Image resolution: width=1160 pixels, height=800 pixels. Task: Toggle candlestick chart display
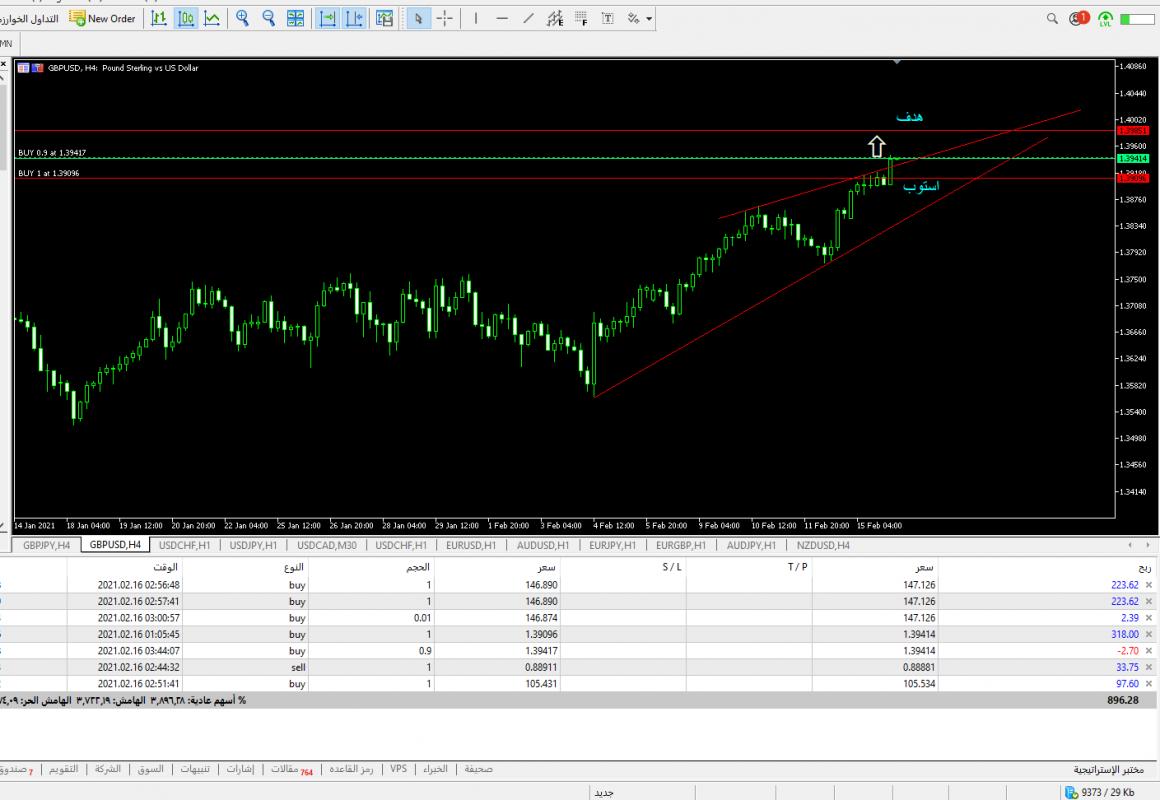point(186,18)
